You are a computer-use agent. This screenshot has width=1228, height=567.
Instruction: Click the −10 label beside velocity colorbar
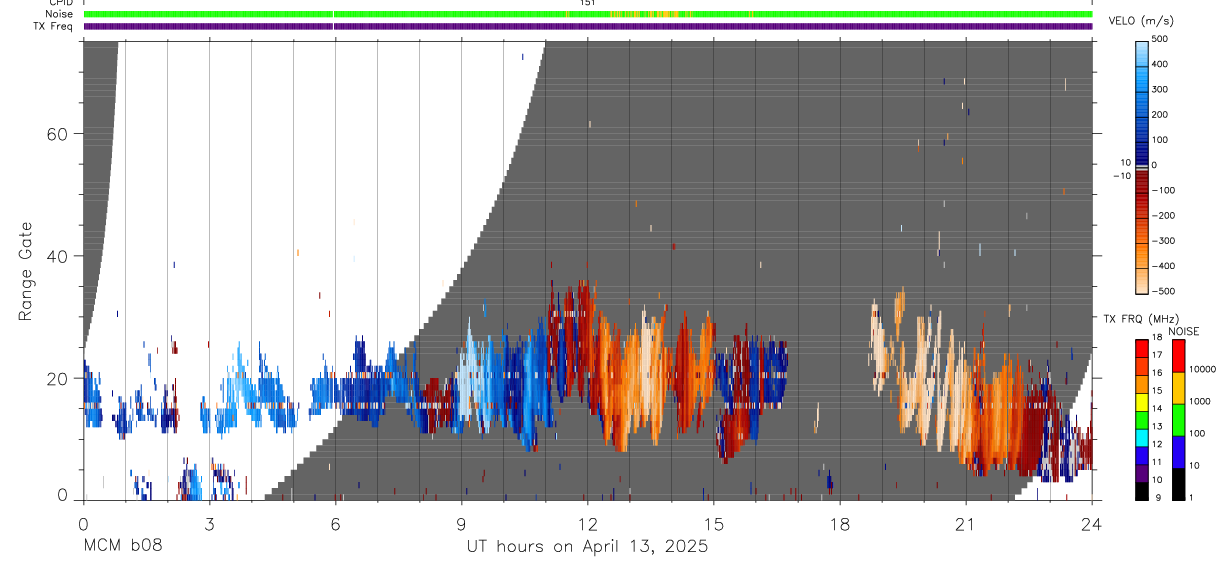click(x=1121, y=176)
